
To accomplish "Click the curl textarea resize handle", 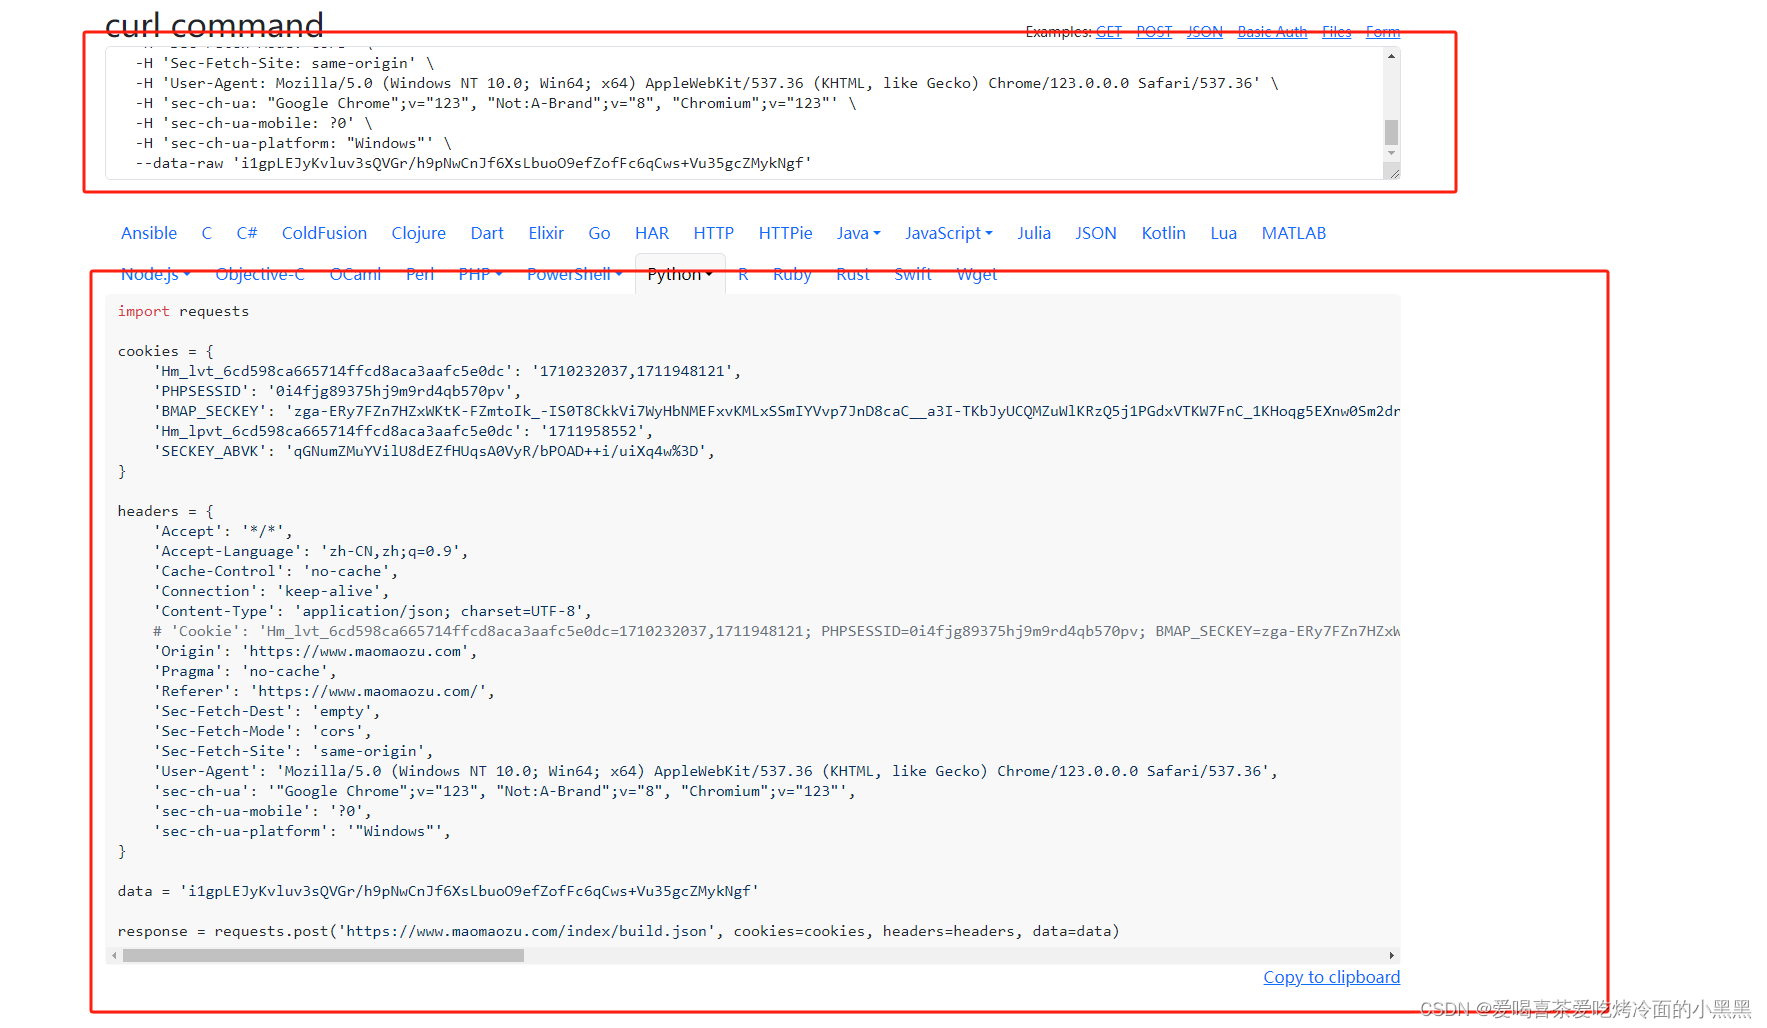I will (x=1392, y=172).
